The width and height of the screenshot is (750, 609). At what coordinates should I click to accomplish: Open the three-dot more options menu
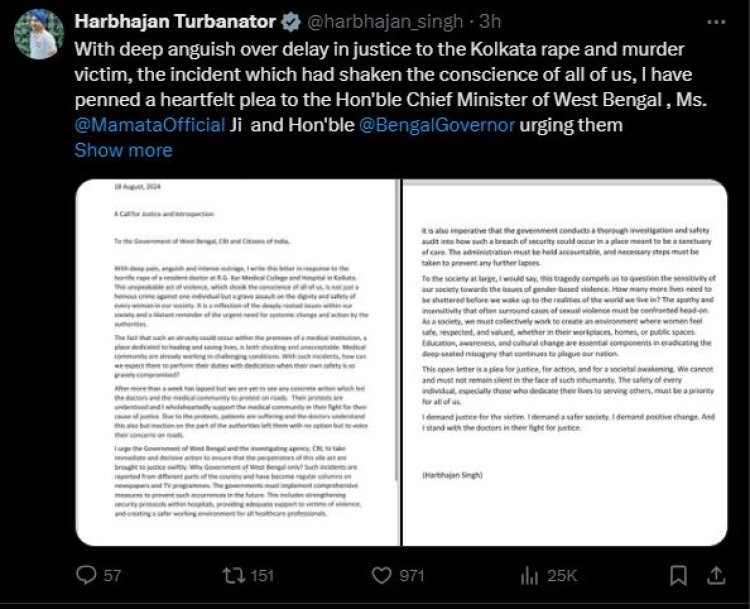[x=716, y=22]
